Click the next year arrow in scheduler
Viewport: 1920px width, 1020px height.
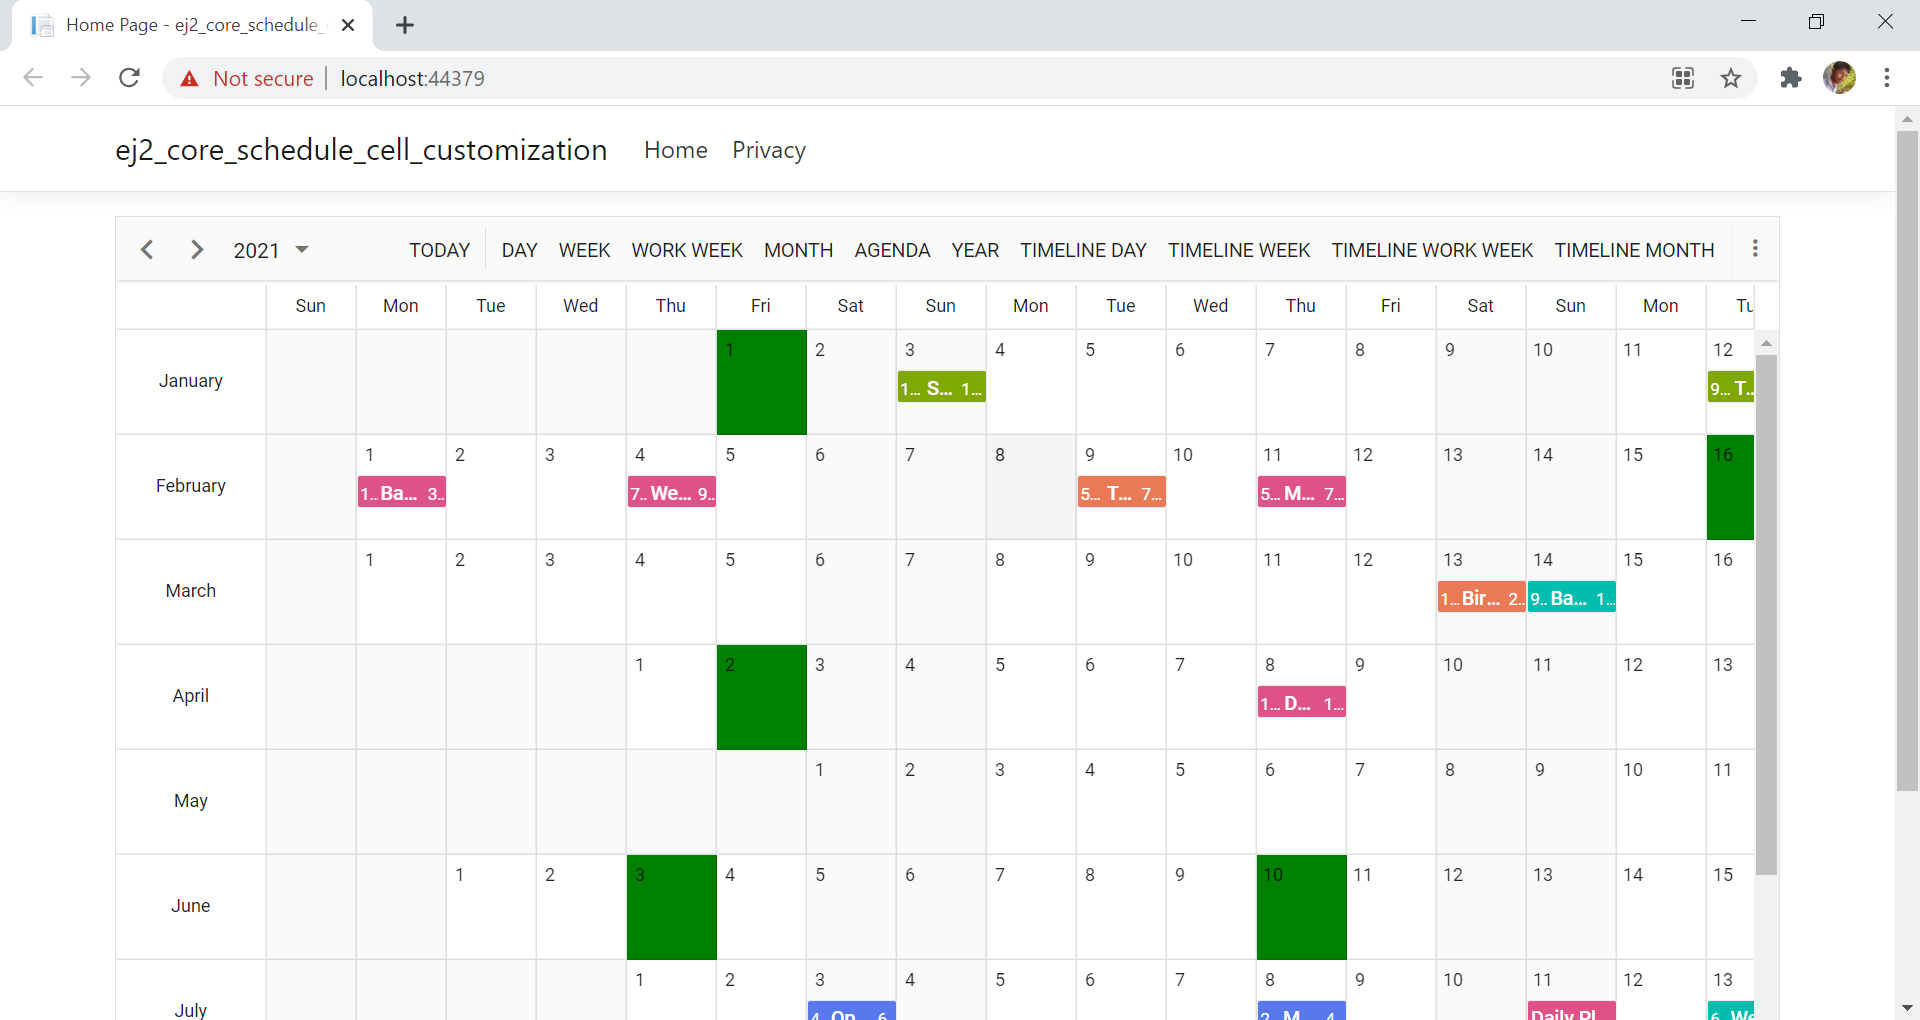click(197, 250)
